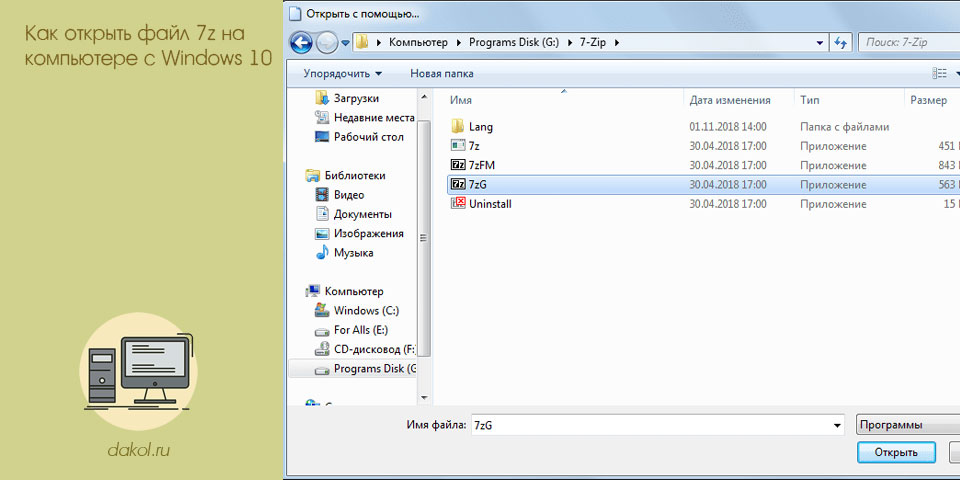Click the Изображения library icon
Screen dimensions: 960x480
322,233
